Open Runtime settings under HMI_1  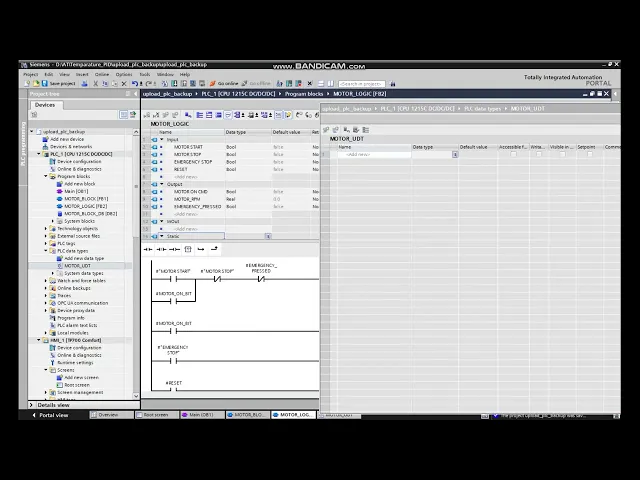coord(75,362)
